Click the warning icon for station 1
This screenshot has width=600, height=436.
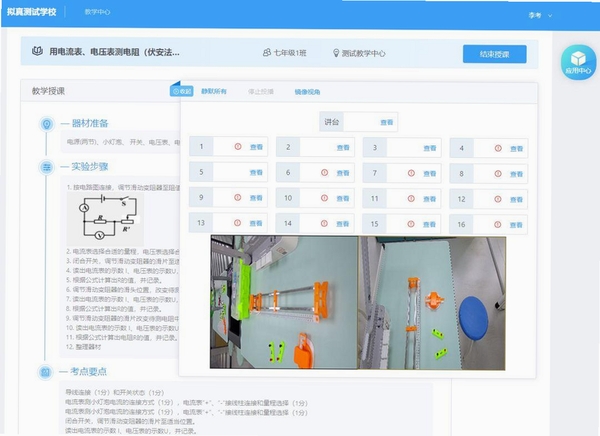(x=238, y=146)
